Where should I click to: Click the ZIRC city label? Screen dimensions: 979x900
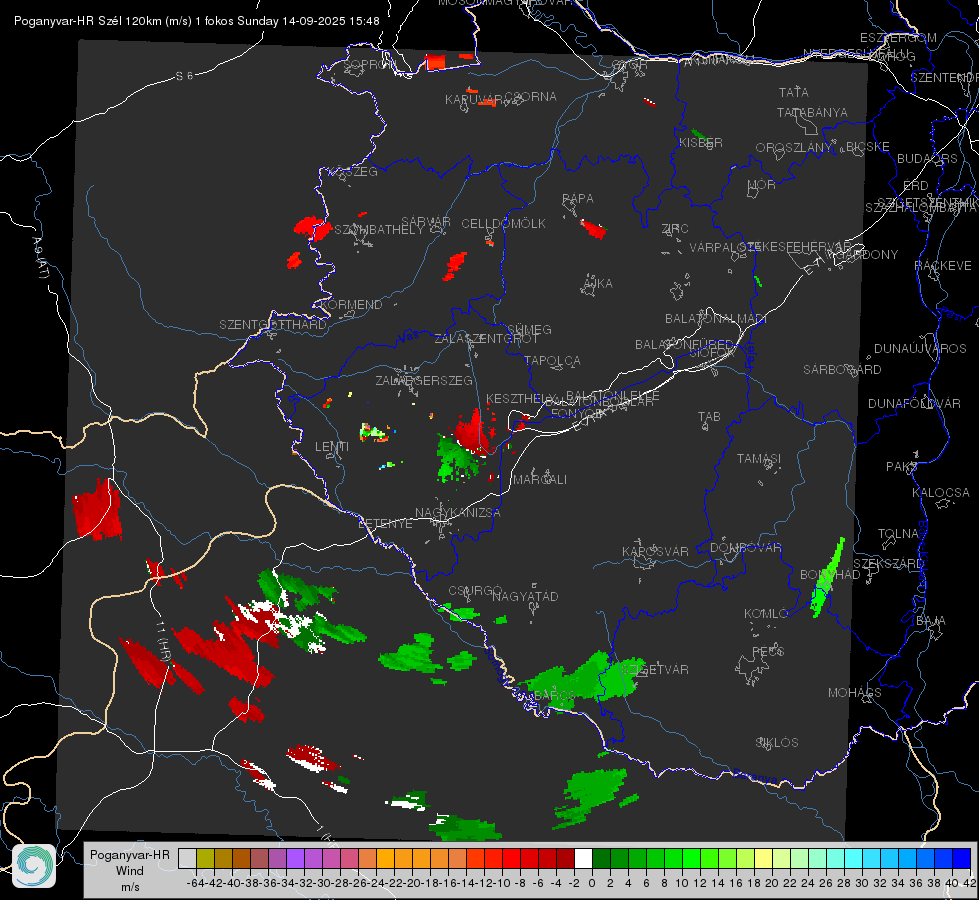[675, 228]
